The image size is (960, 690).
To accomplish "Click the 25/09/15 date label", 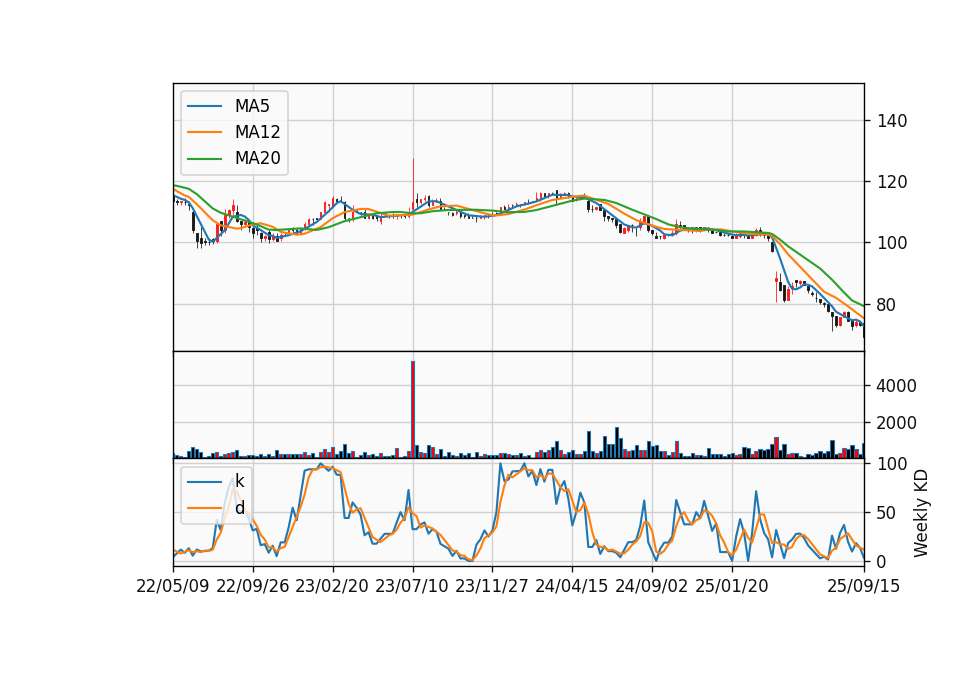I will (863, 586).
